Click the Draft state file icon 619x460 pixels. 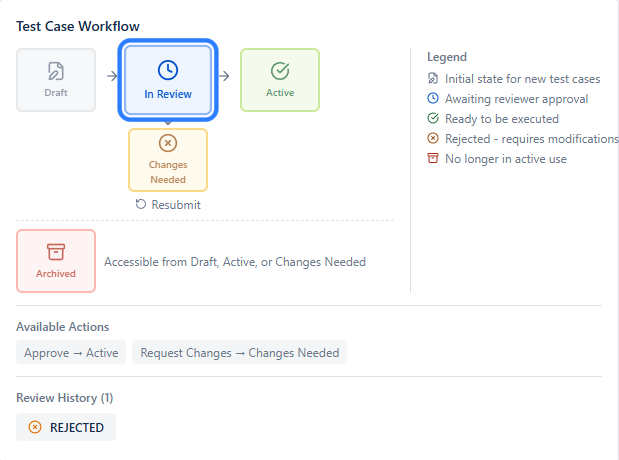pos(56,70)
